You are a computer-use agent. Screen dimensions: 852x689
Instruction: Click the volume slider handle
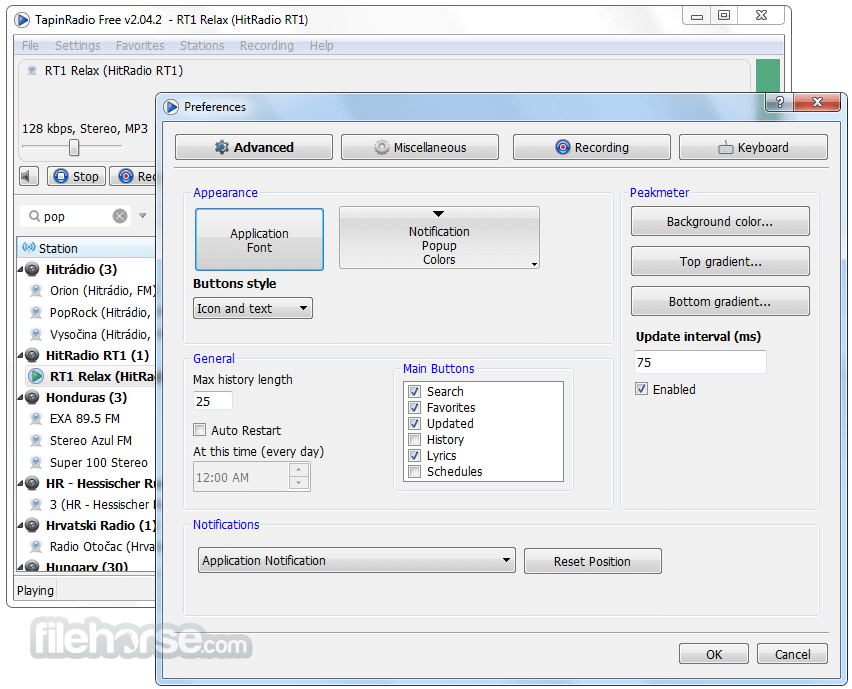pyautogui.click(x=74, y=147)
